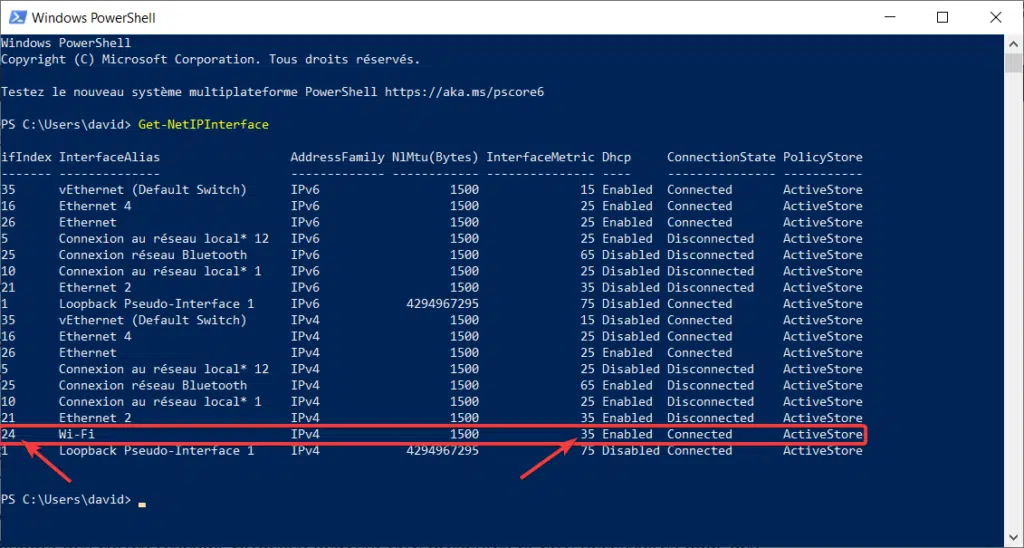Click the Get-NetIPInterface command text
The image size is (1024, 548).
[x=203, y=124]
